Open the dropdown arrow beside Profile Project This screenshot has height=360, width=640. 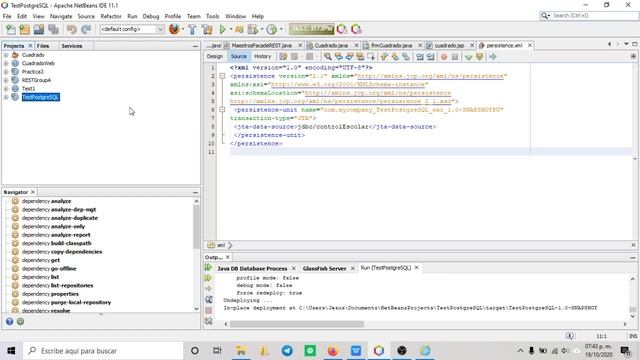point(281,29)
